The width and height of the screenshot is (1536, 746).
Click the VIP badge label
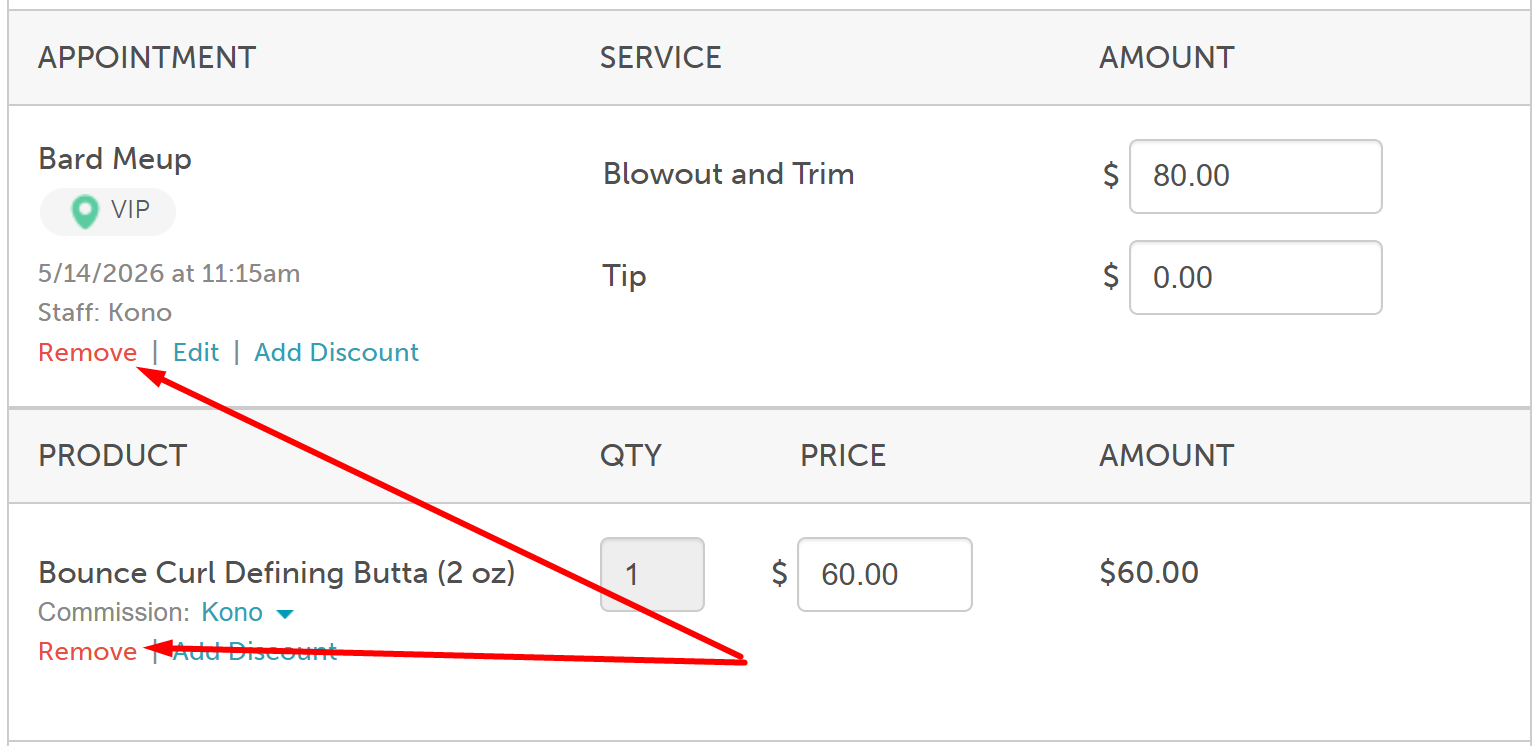point(108,211)
